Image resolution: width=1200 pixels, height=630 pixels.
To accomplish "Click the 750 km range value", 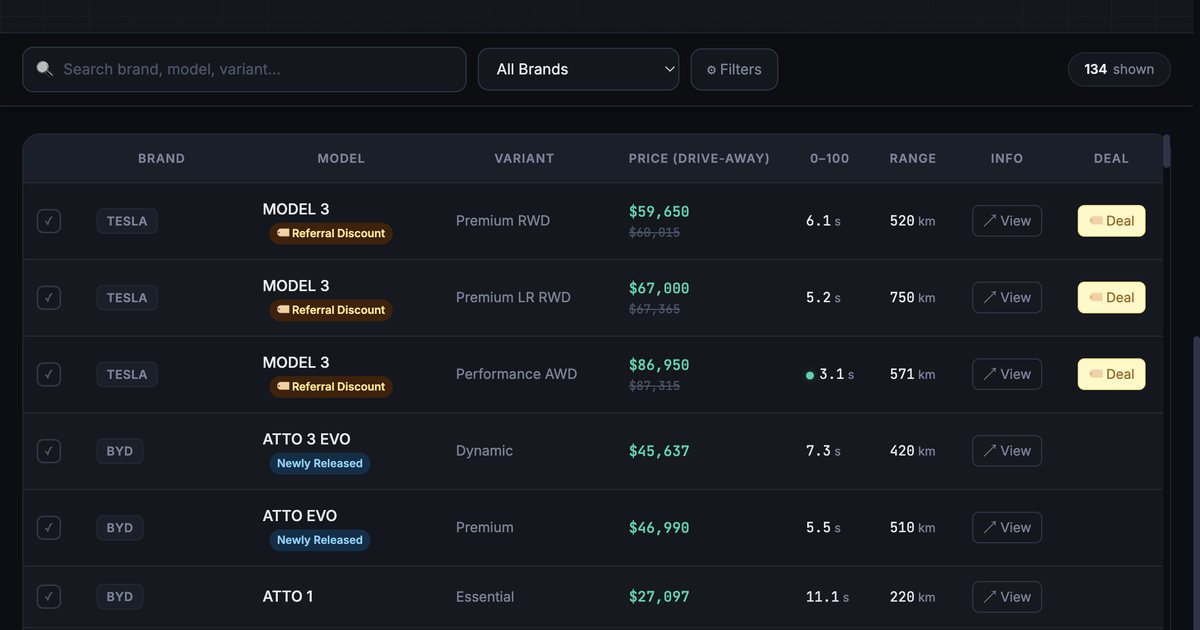I will (912, 297).
